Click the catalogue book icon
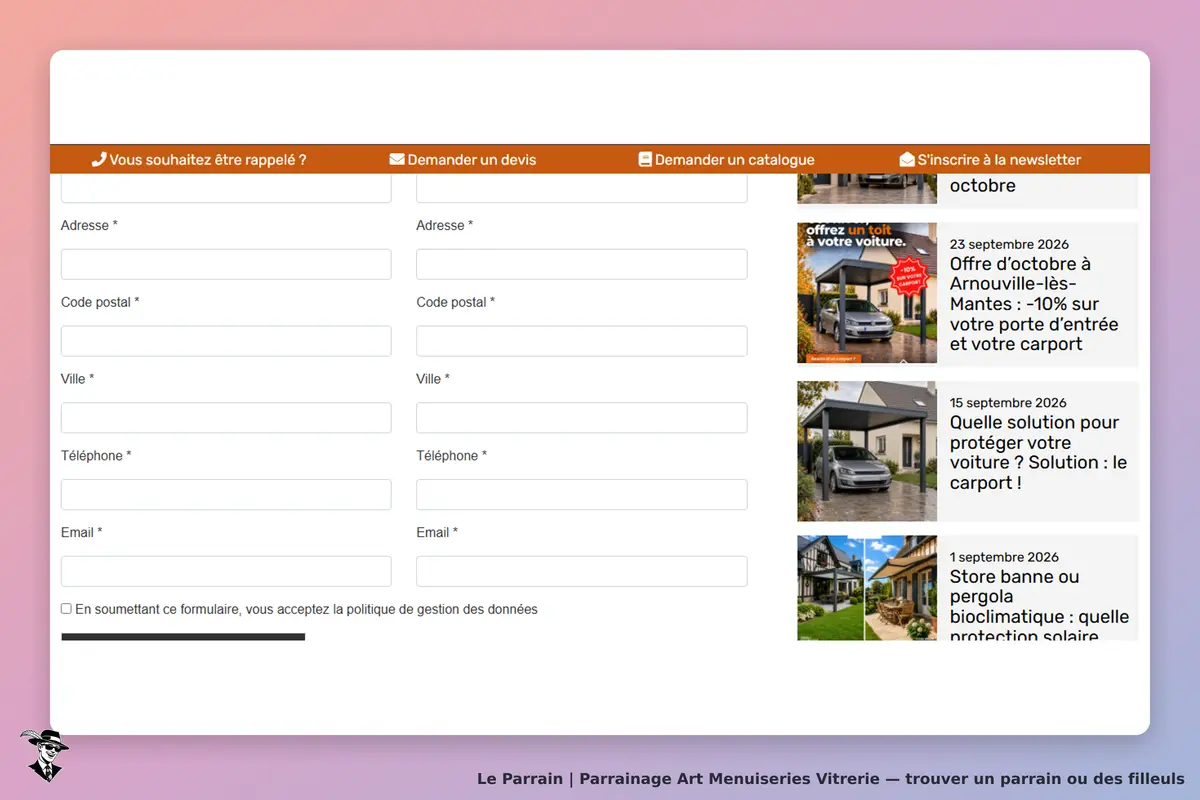This screenshot has height=800, width=1200. [x=645, y=159]
